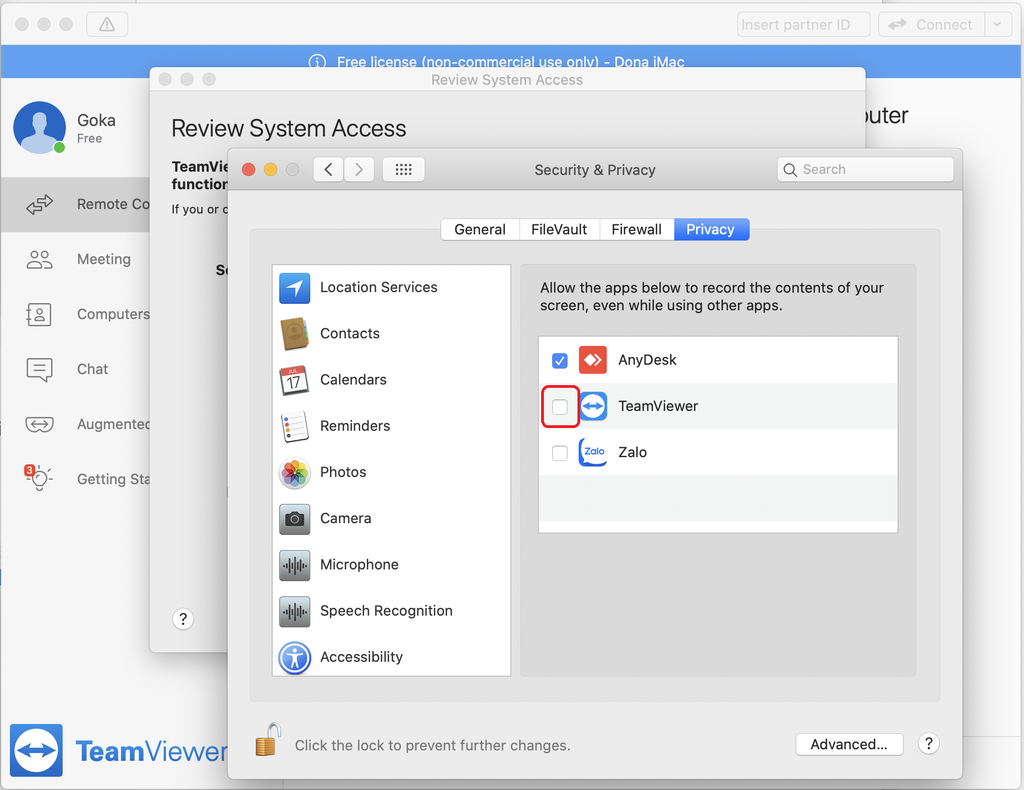Switch to the Firewall tab
This screenshot has height=790, width=1024.
(637, 230)
